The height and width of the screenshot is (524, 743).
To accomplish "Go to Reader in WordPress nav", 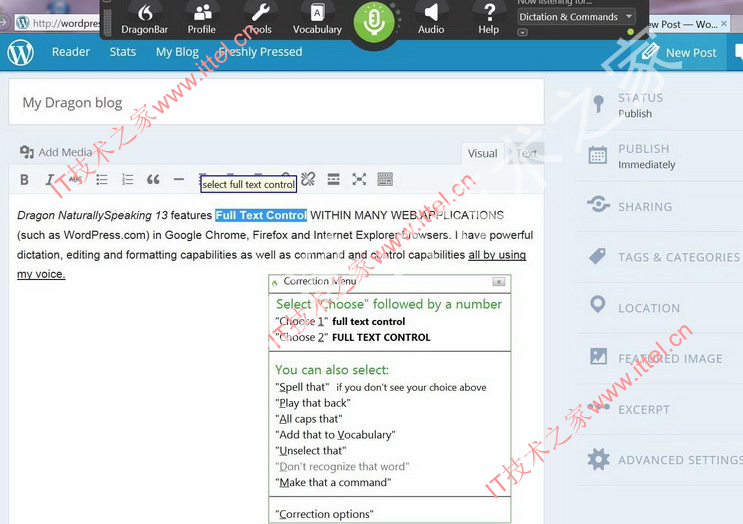I will pos(71,52).
